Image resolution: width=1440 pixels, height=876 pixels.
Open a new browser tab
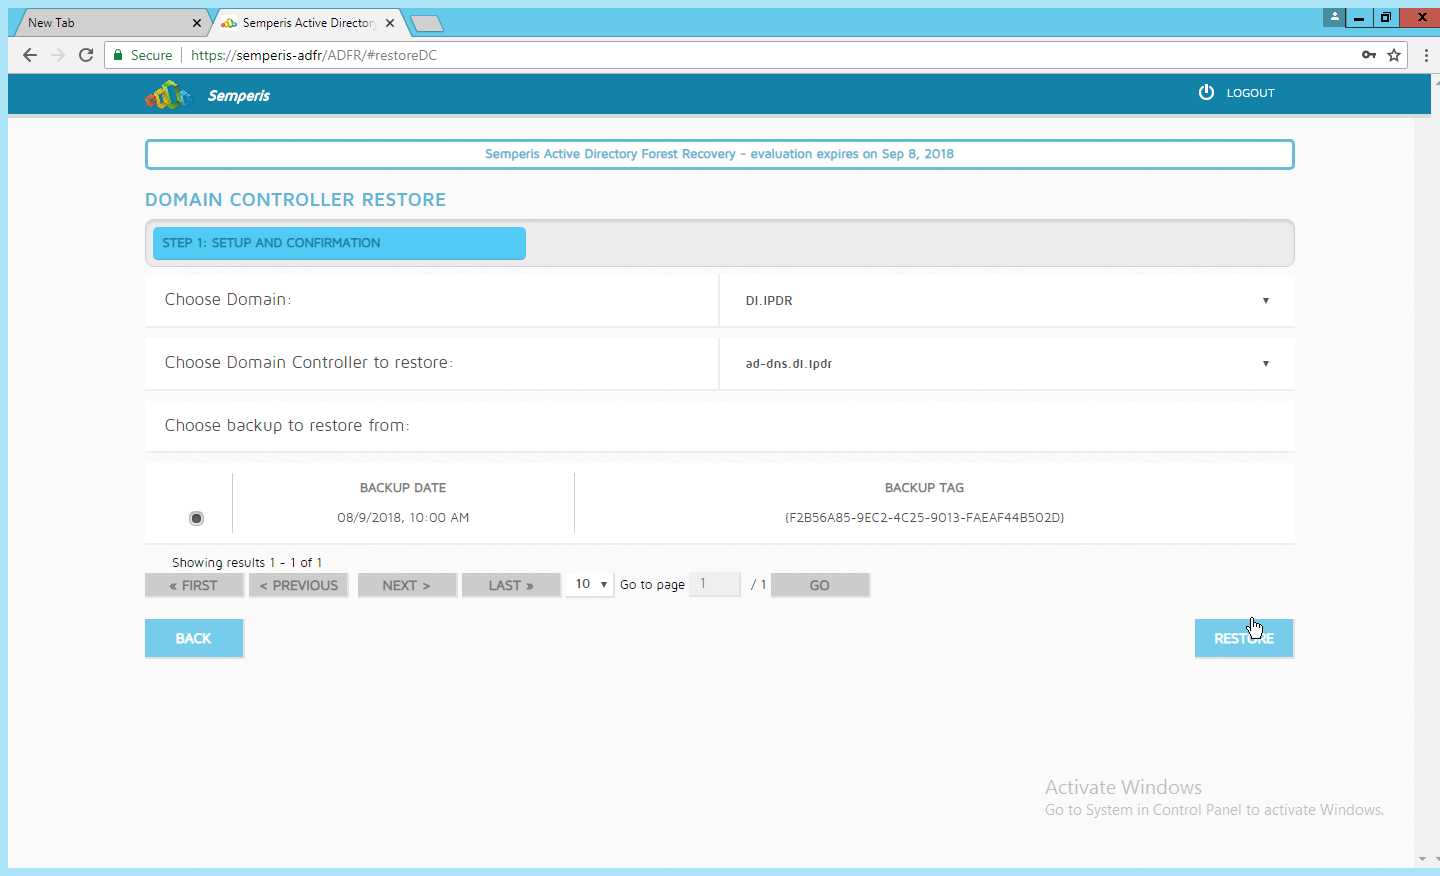(427, 24)
